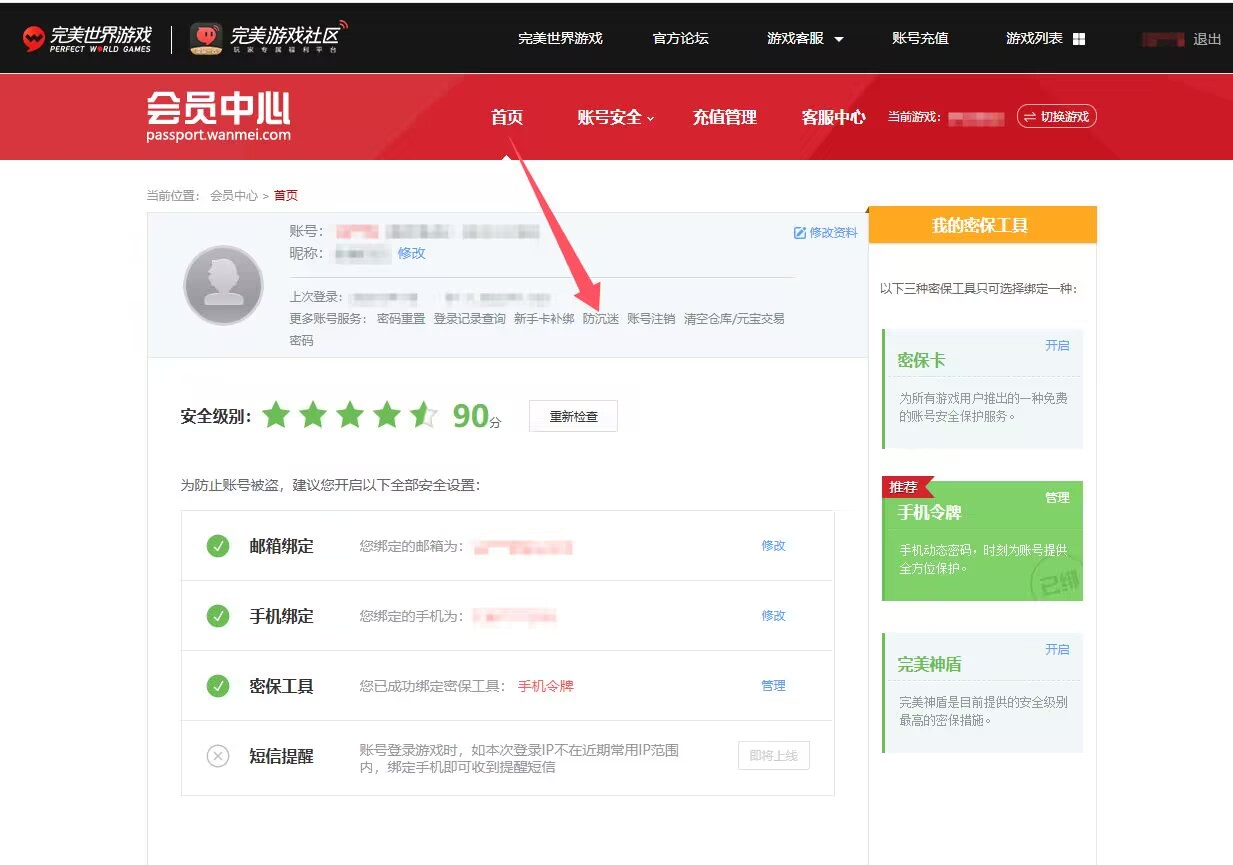Click the 邮箱绑定 row title
This screenshot has height=865, width=1233.
[281, 546]
